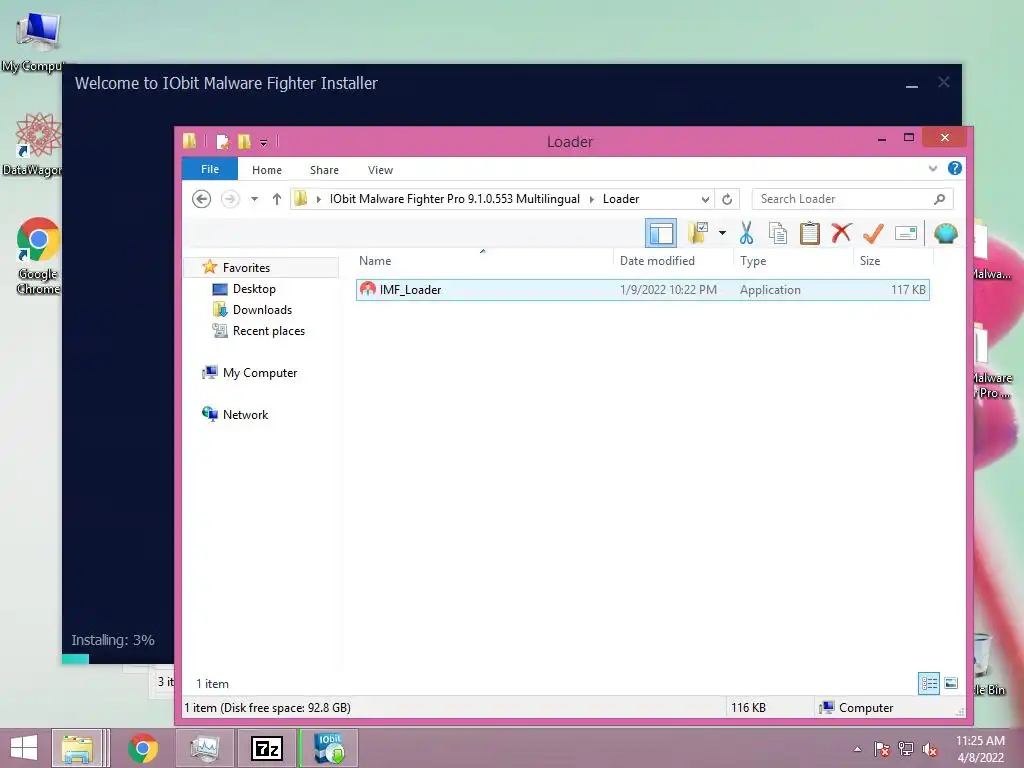Image resolution: width=1024 pixels, height=768 pixels.
Task: Select the IMF_Loader application file
Action: 643,290
